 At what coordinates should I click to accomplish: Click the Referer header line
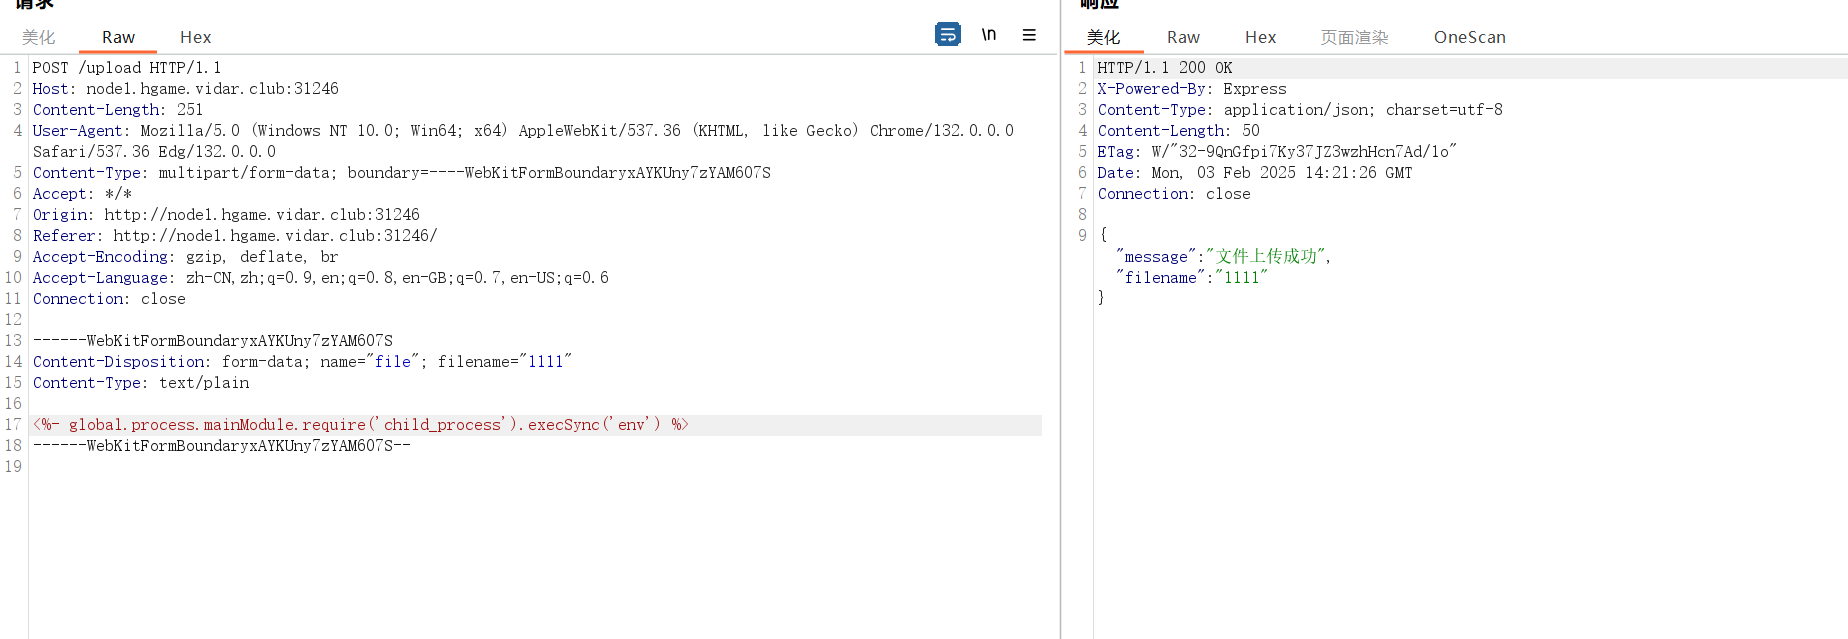click(x=235, y=236)
